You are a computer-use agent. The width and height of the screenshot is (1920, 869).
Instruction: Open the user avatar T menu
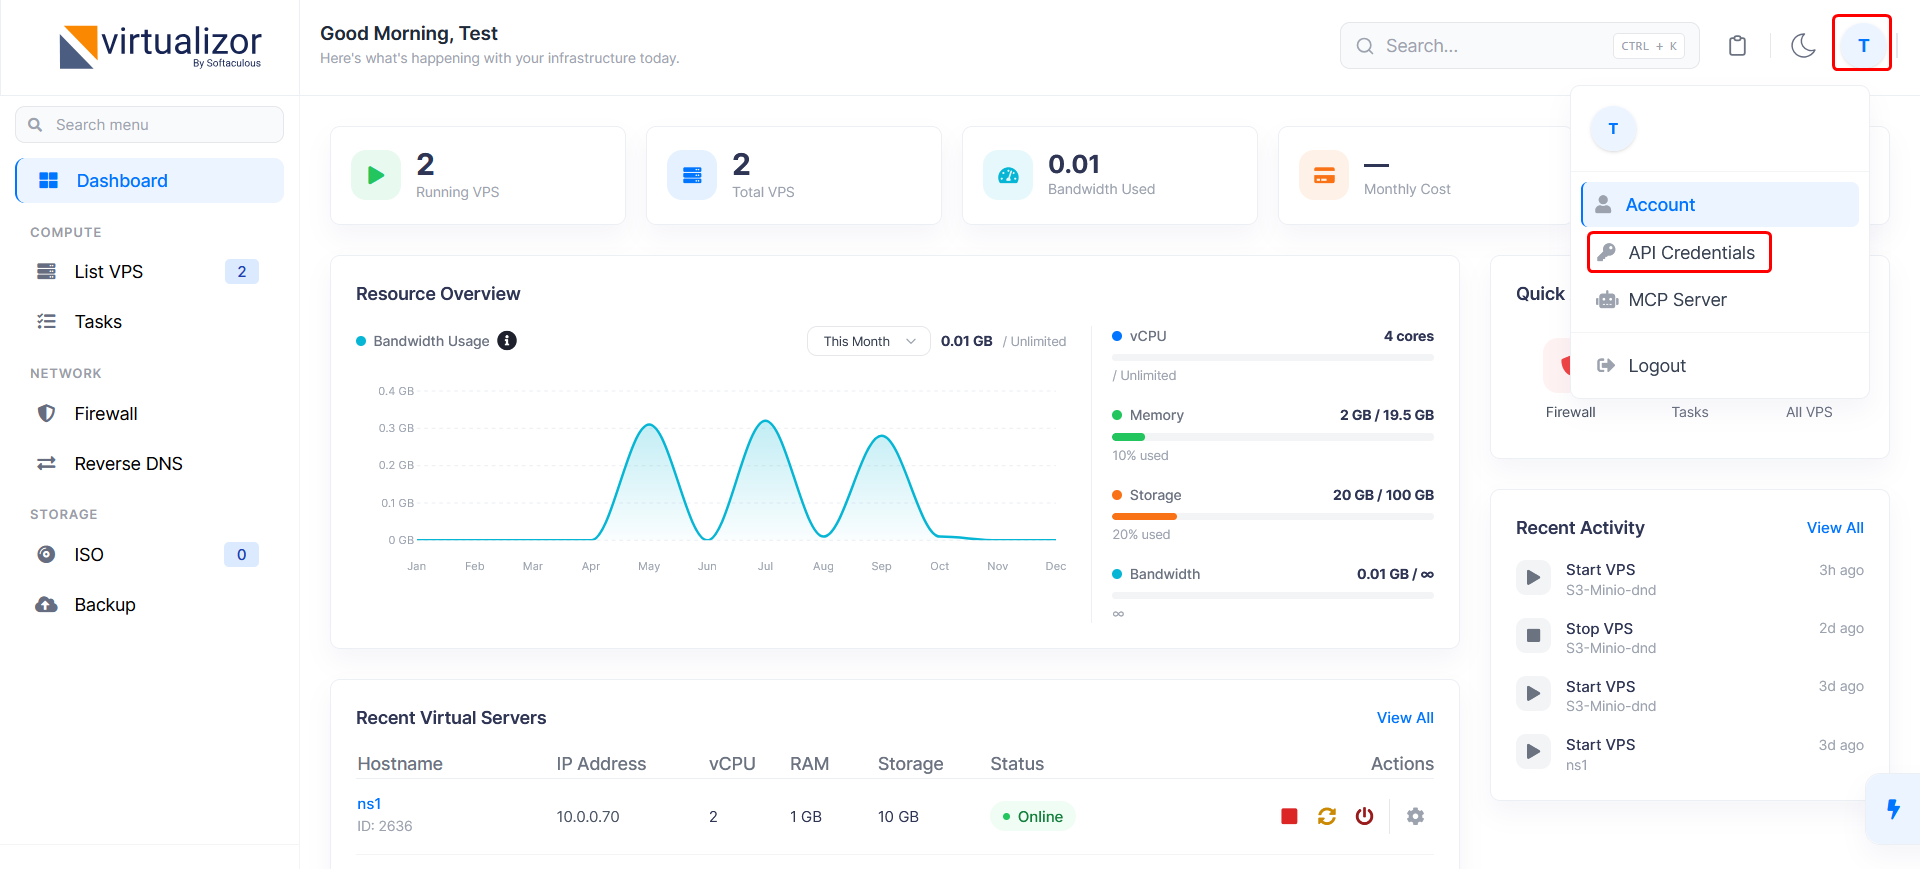(x=1862, y=45)
